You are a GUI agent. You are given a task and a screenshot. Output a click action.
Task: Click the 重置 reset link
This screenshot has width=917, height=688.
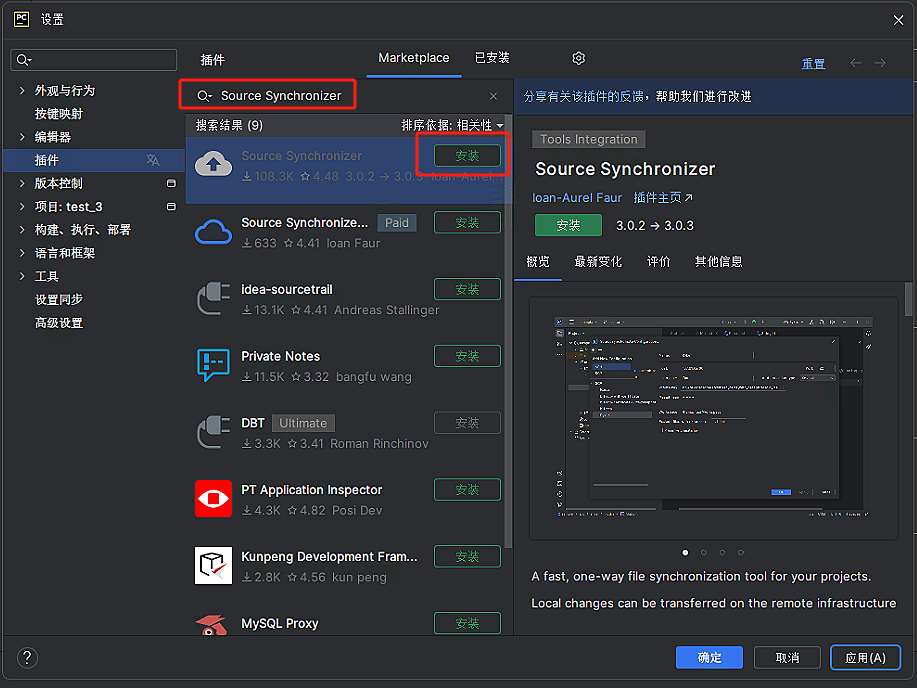pos(813,64)
